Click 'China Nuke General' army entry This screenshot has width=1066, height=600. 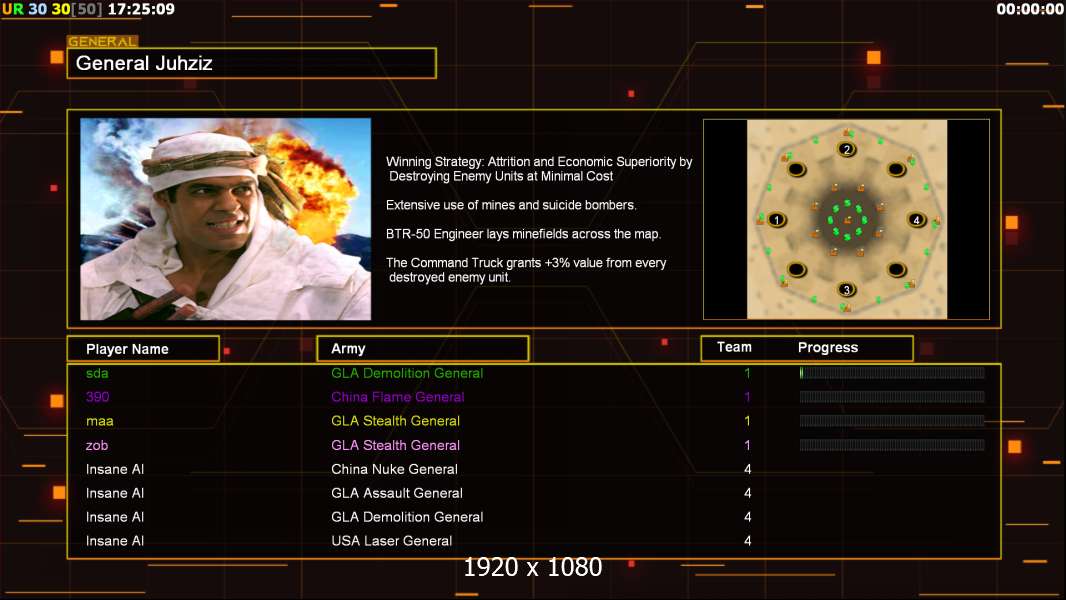point(394,469)
